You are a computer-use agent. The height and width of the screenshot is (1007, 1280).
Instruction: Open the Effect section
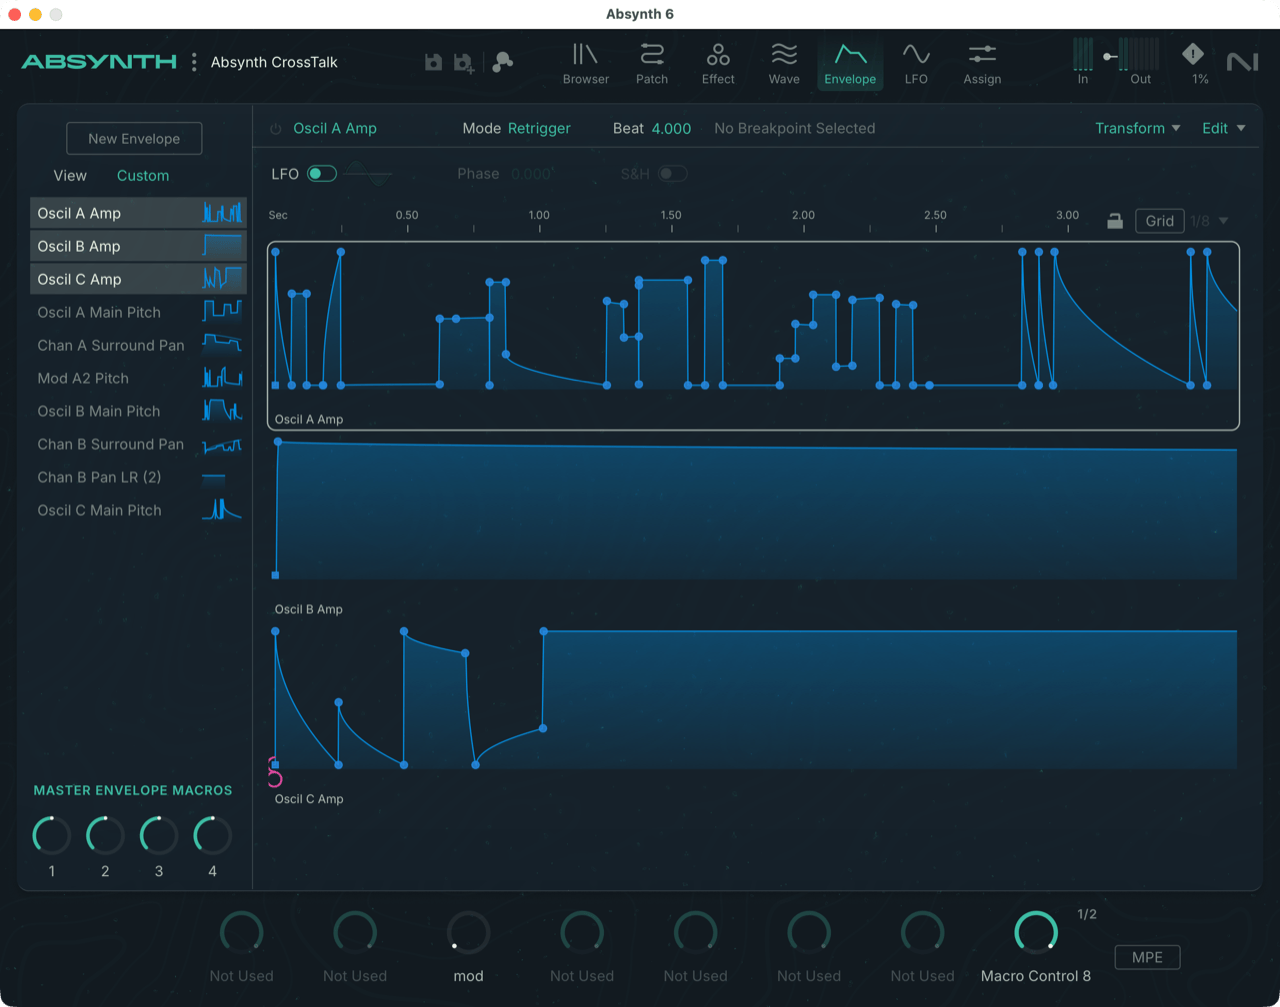coord(717,63)
